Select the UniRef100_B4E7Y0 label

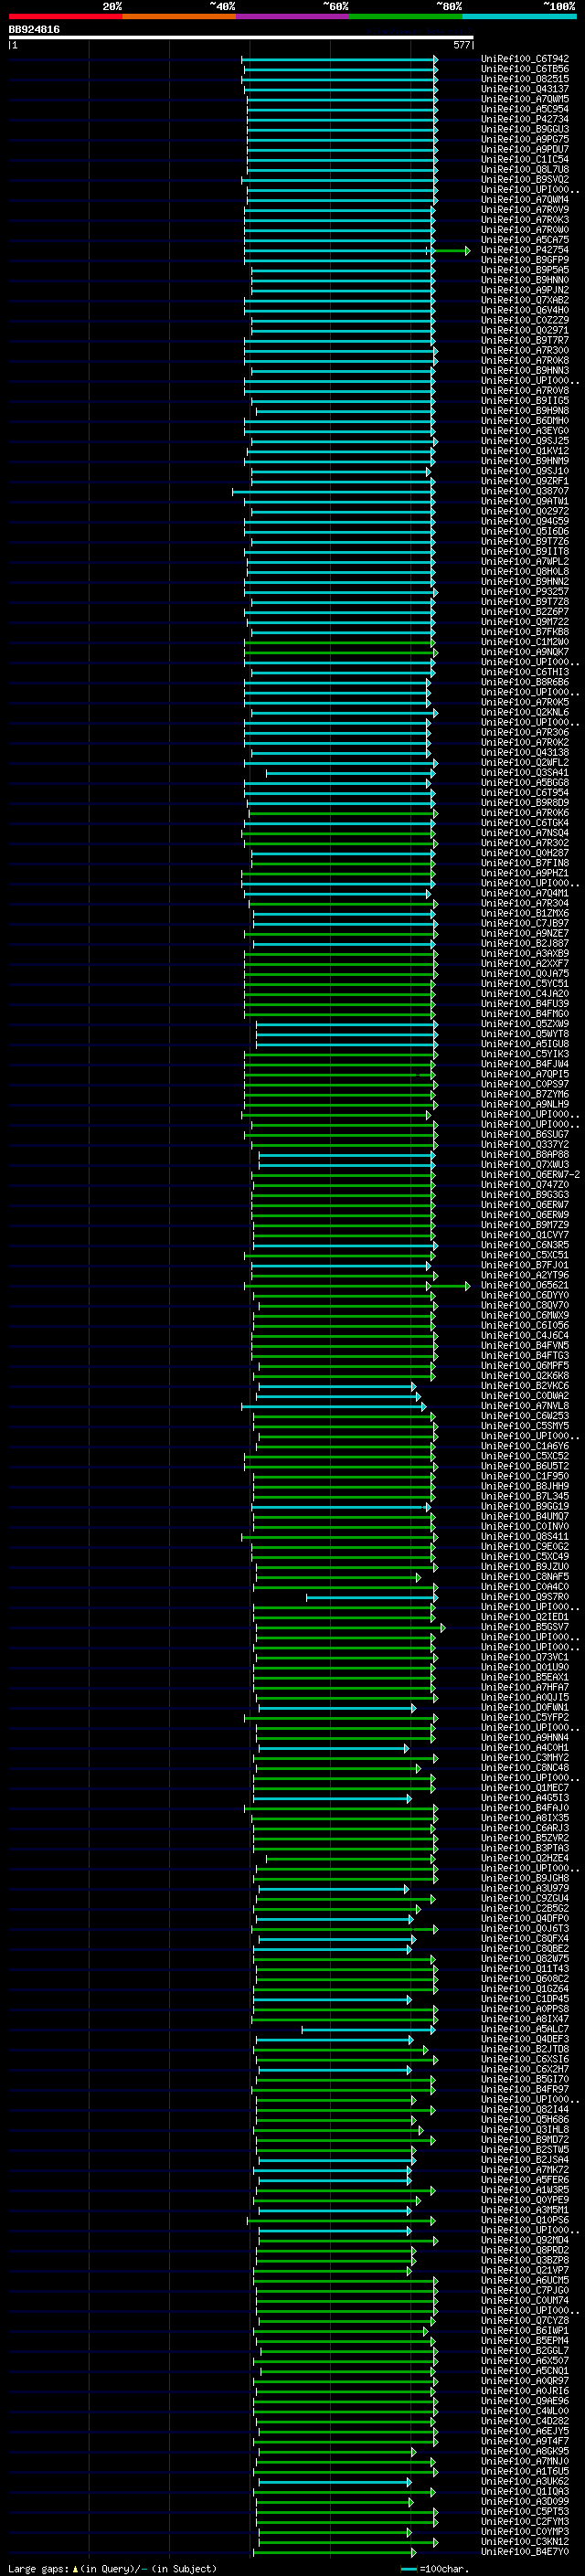[x=525, y=2552]
